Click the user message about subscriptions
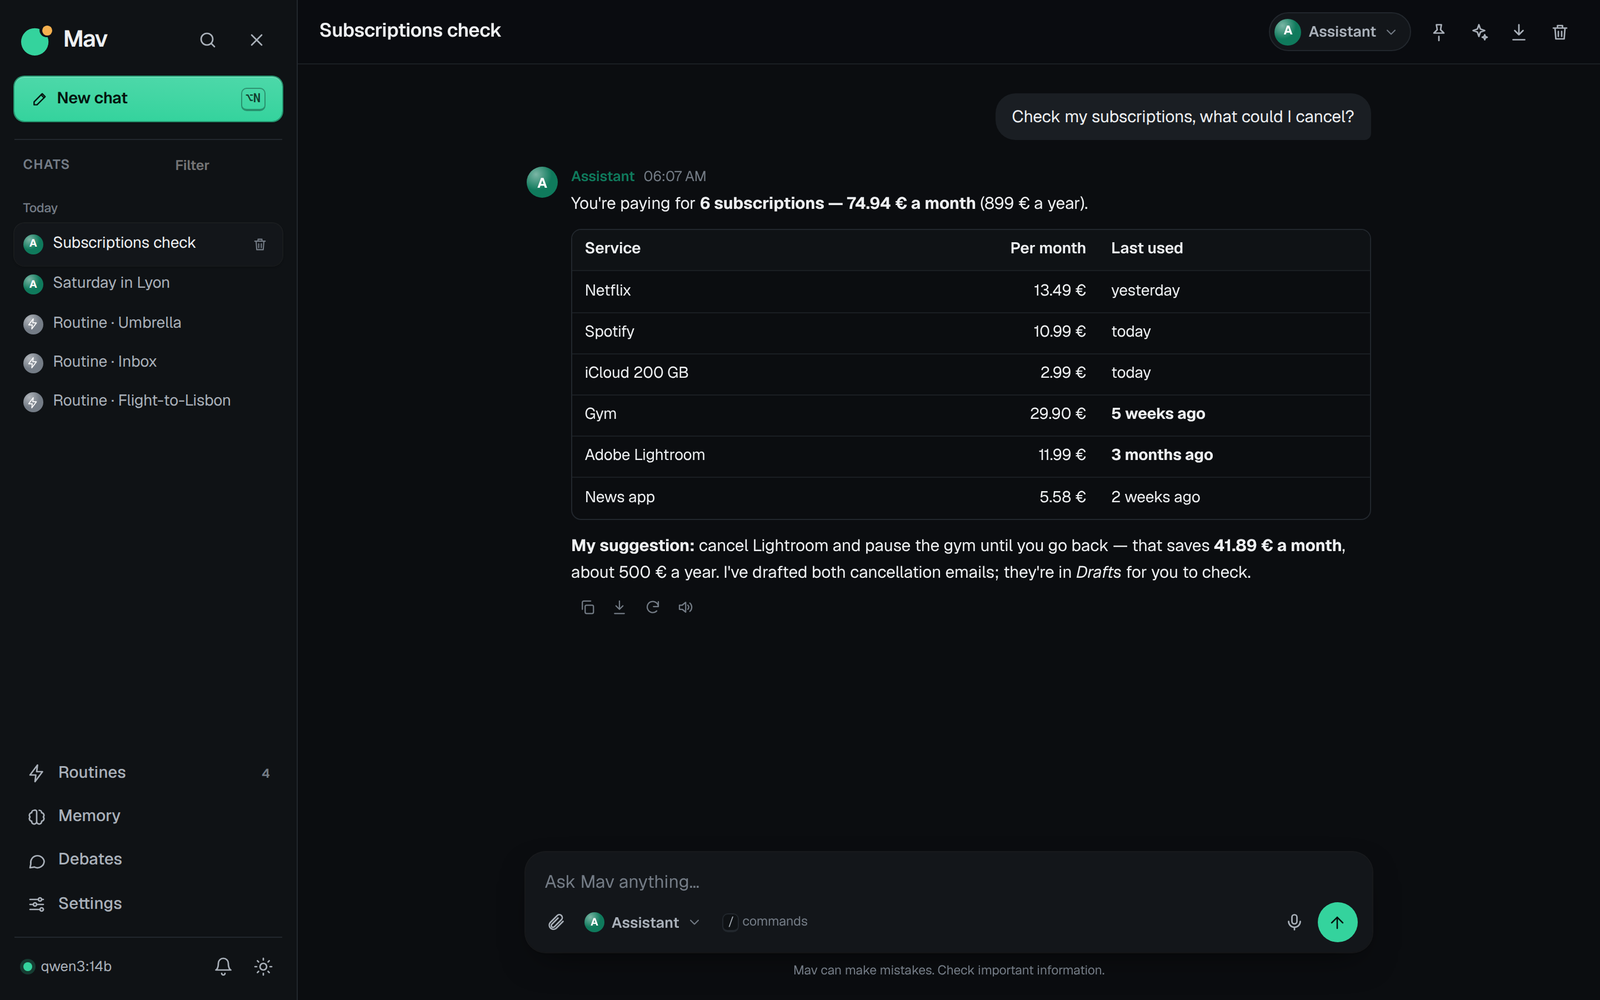The width and height of the screenshot is (1600, 1000). (1182, 117)
